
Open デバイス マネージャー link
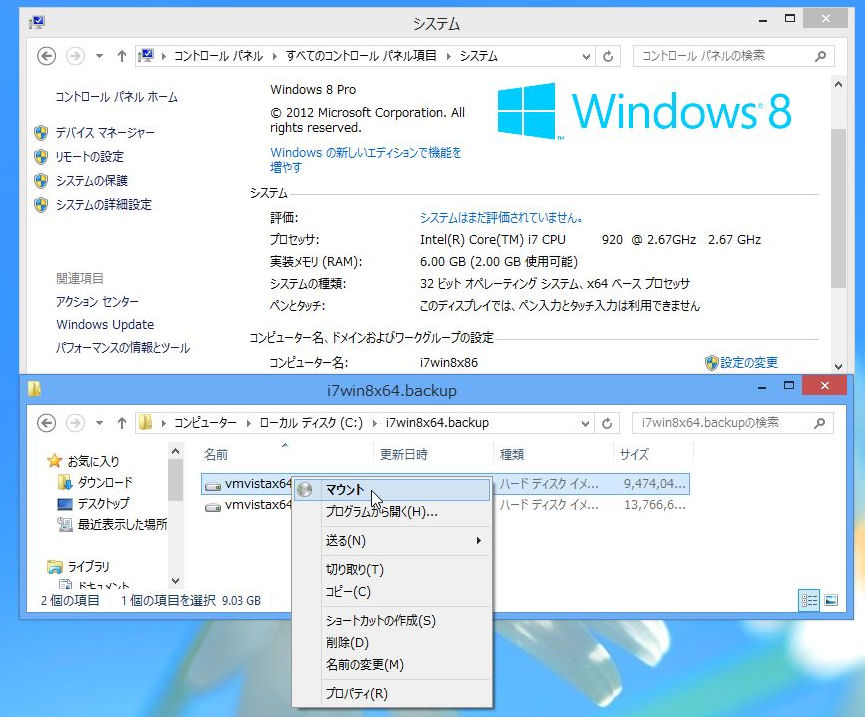(x=105, y=132)
